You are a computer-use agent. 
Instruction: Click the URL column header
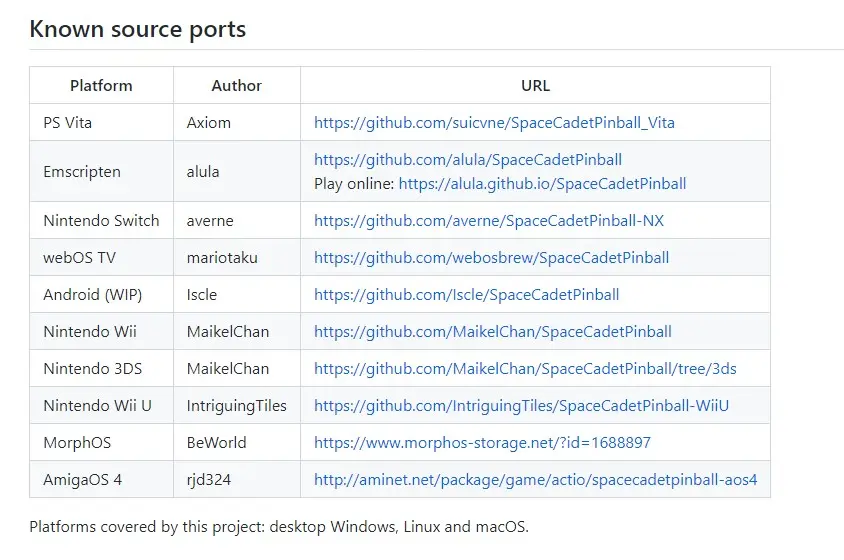(x=536, y=86)
